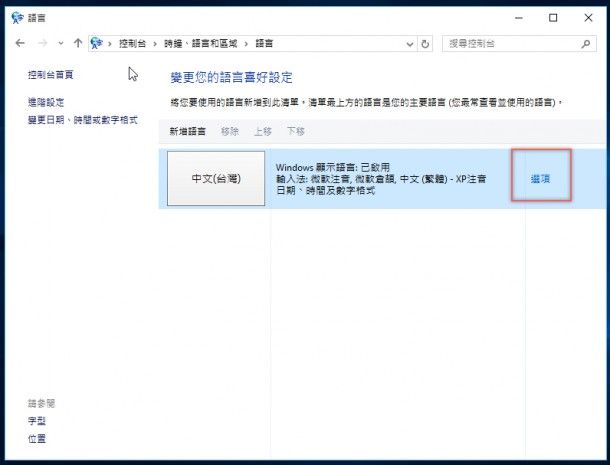
Task: Open 位置 link under 請參閱
Action: (x=37, y=439)
